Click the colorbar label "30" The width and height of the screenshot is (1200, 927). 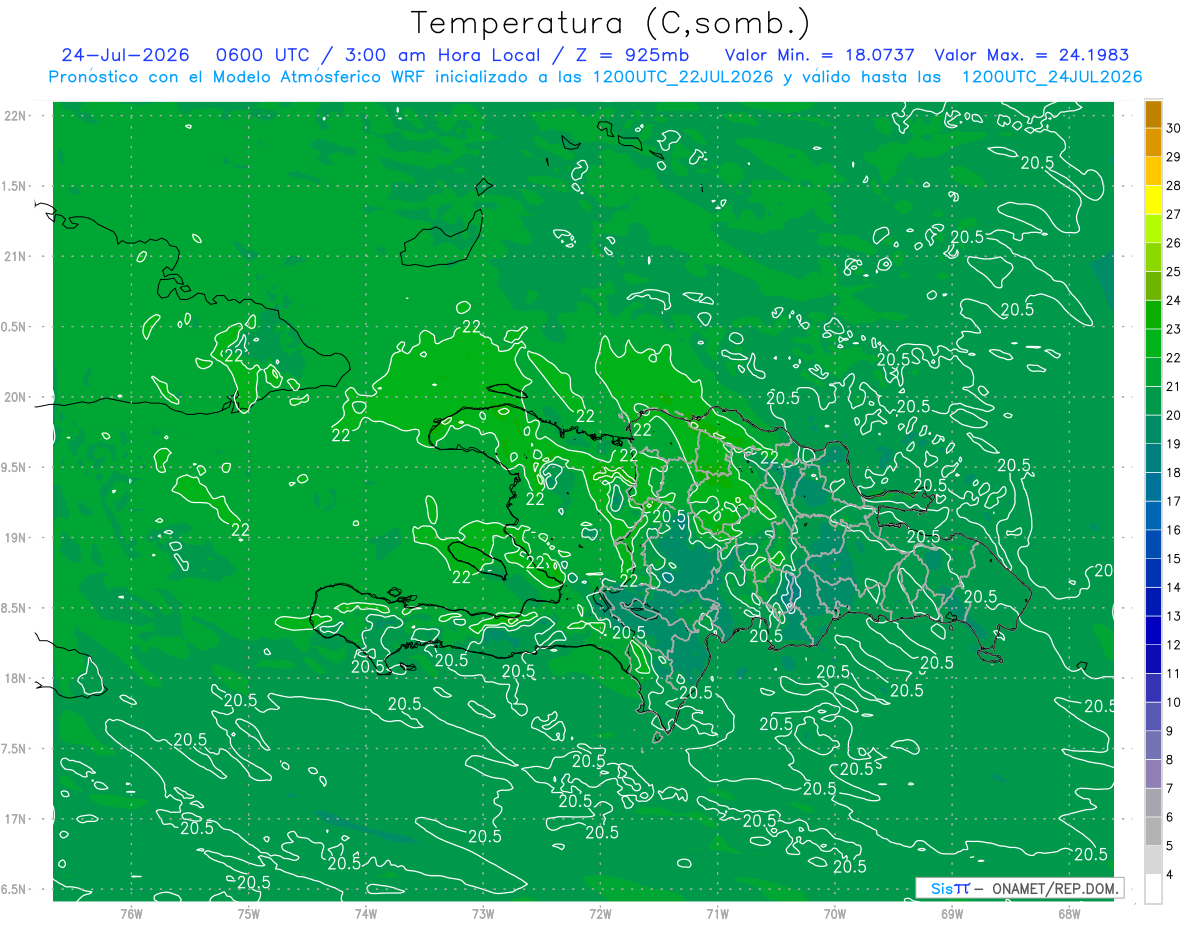tap(1174, 129)
